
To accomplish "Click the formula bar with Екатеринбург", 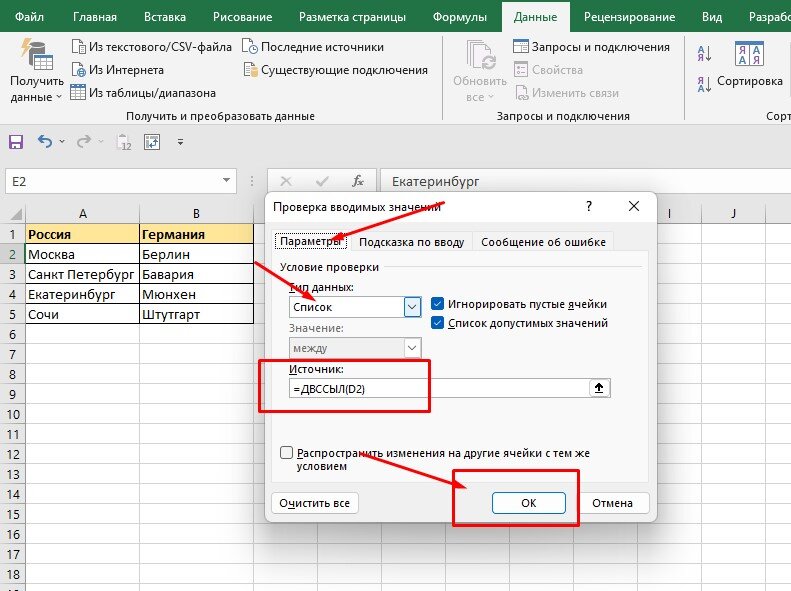I will pyautogui.click(x=585, y=181).
